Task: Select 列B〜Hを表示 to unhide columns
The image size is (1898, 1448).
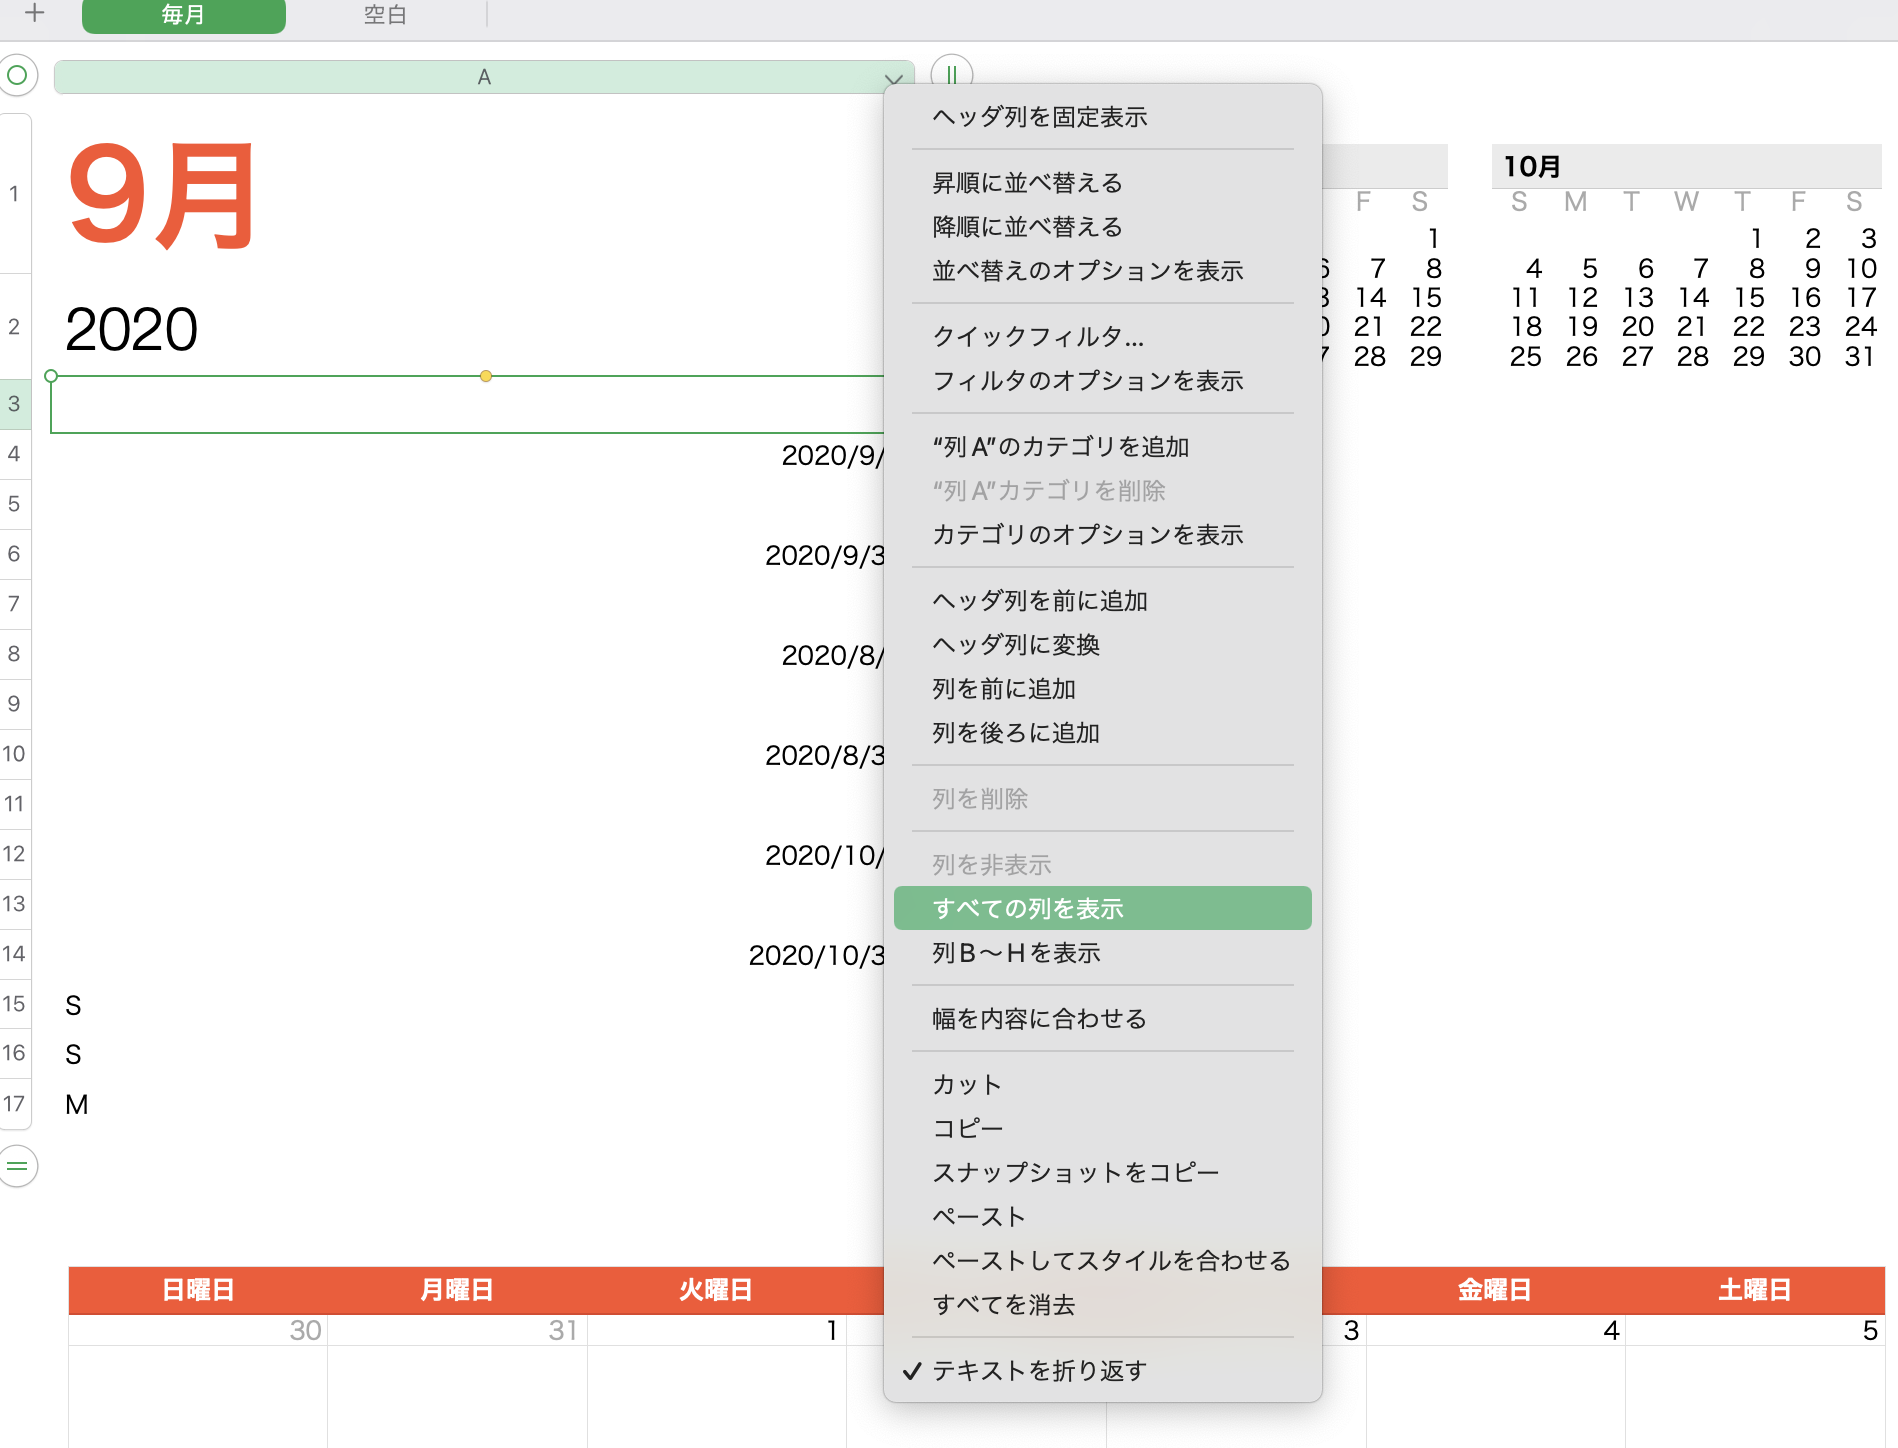Action: pos(1015,953)
